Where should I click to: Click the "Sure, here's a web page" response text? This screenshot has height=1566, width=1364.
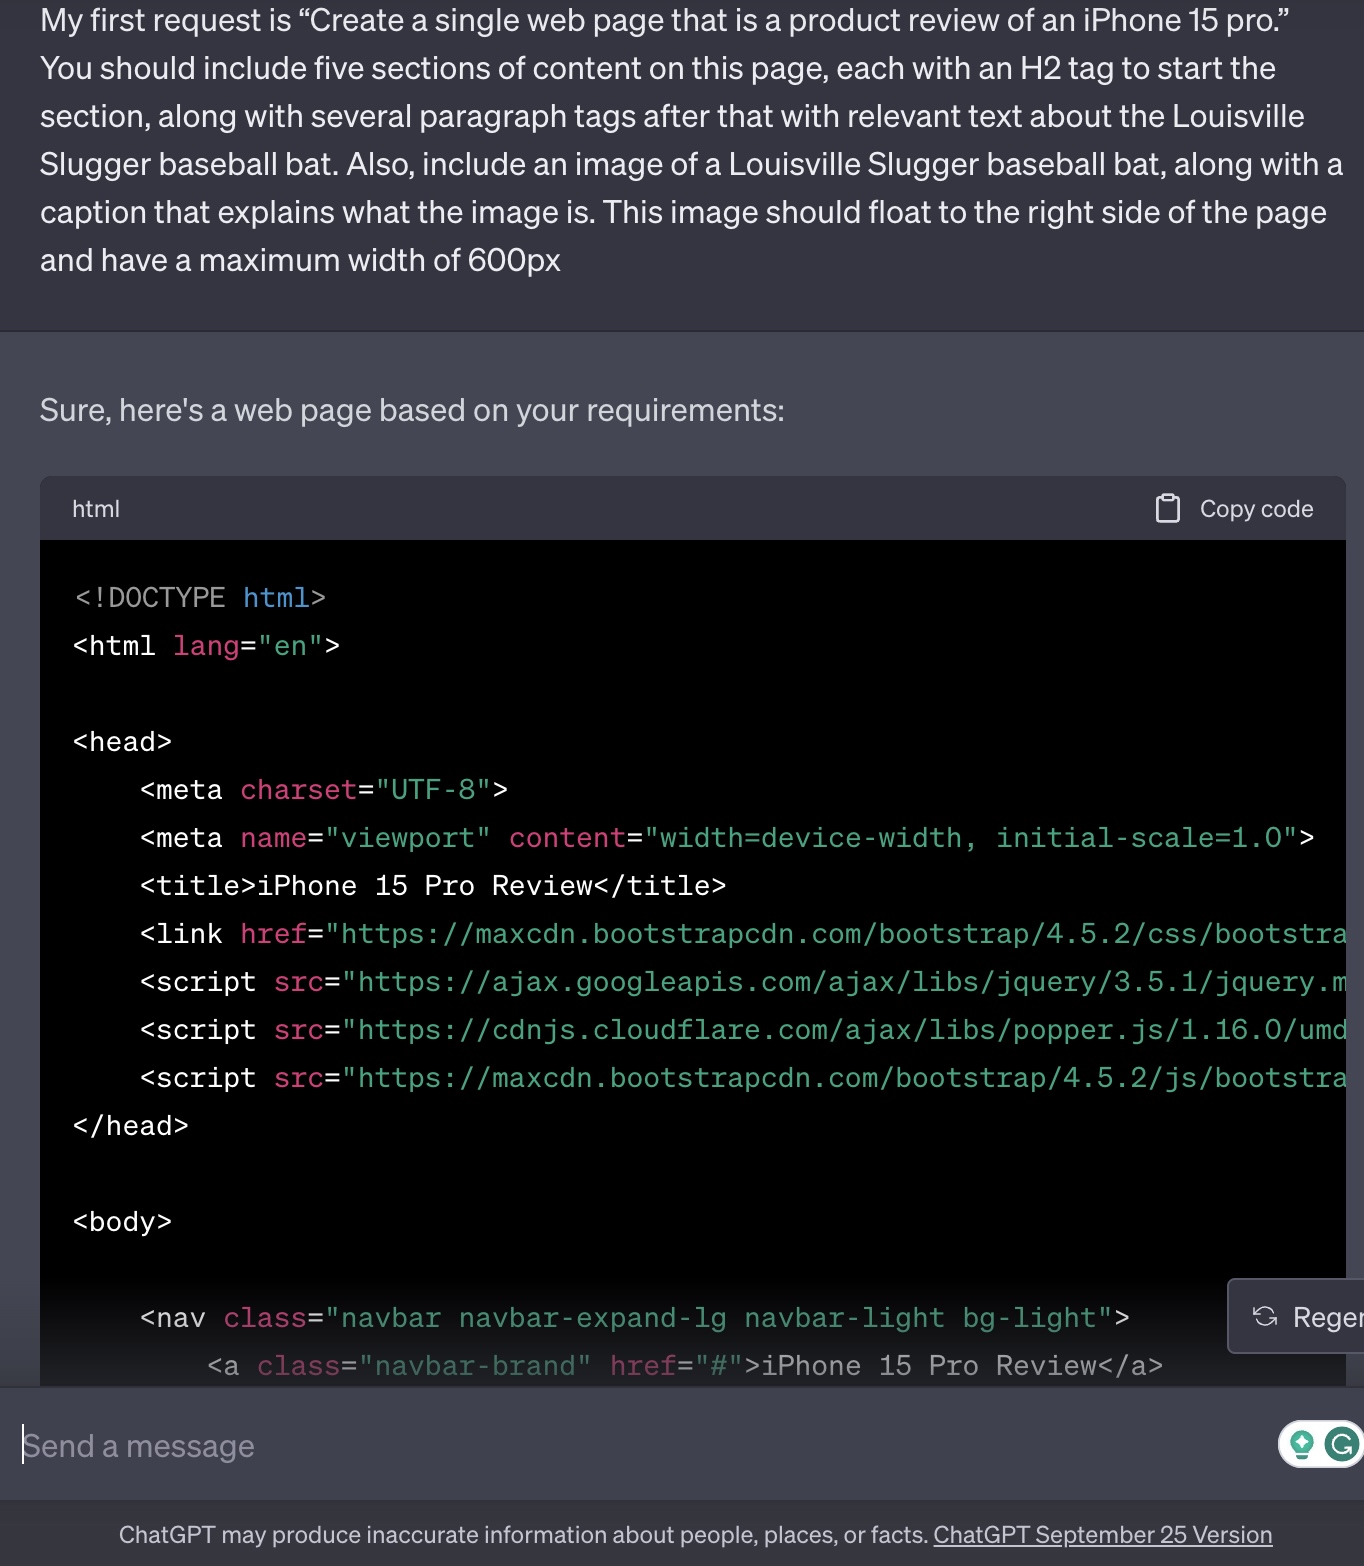pyautogui.click(x=412, y=410)
